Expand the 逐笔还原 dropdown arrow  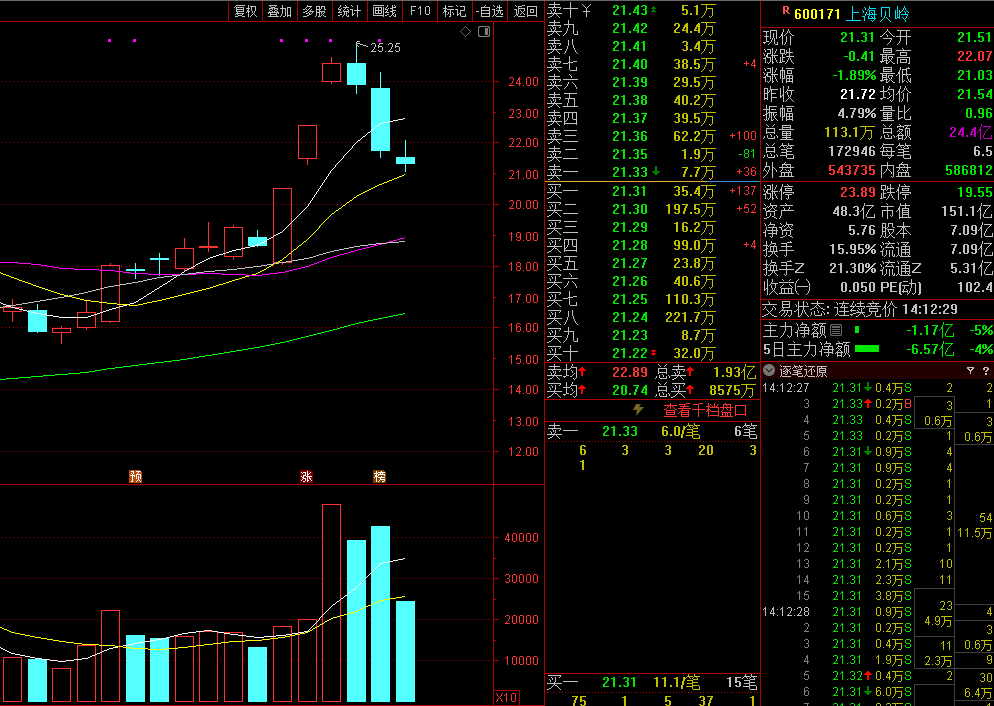(x=769, y=371)
